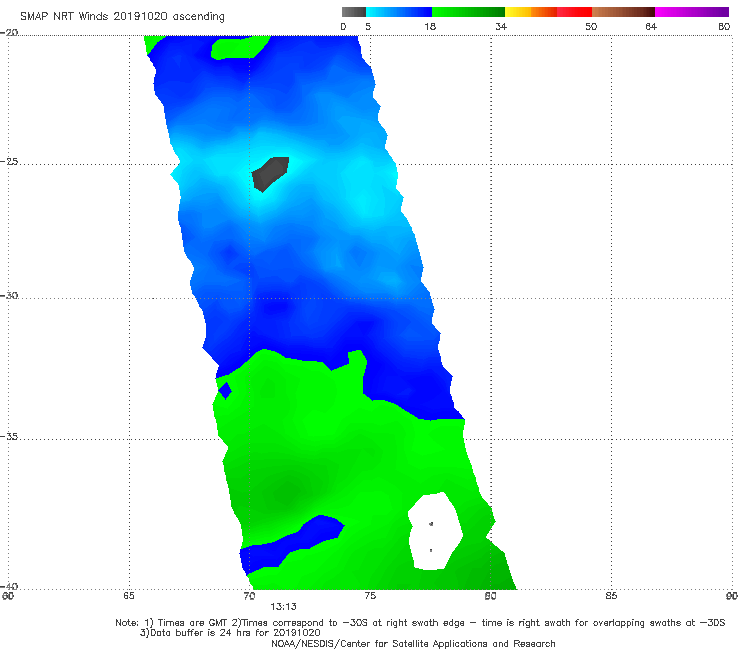The height and width of the screenshot is (650, 740).
Task: Click the title 'SMAP NRT Winds 20191020 ascending'
Action: point(122,16)
